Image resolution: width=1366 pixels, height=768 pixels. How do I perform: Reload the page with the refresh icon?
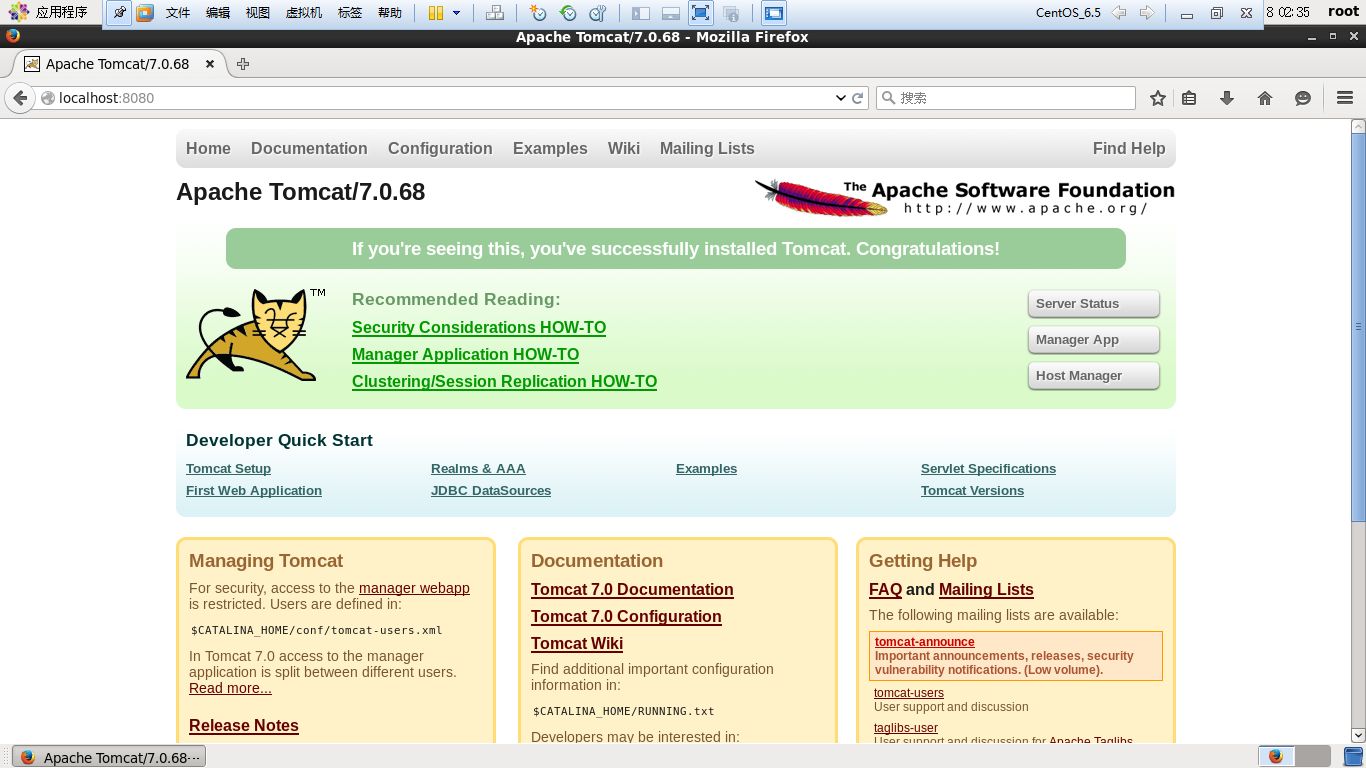(857, 98)
